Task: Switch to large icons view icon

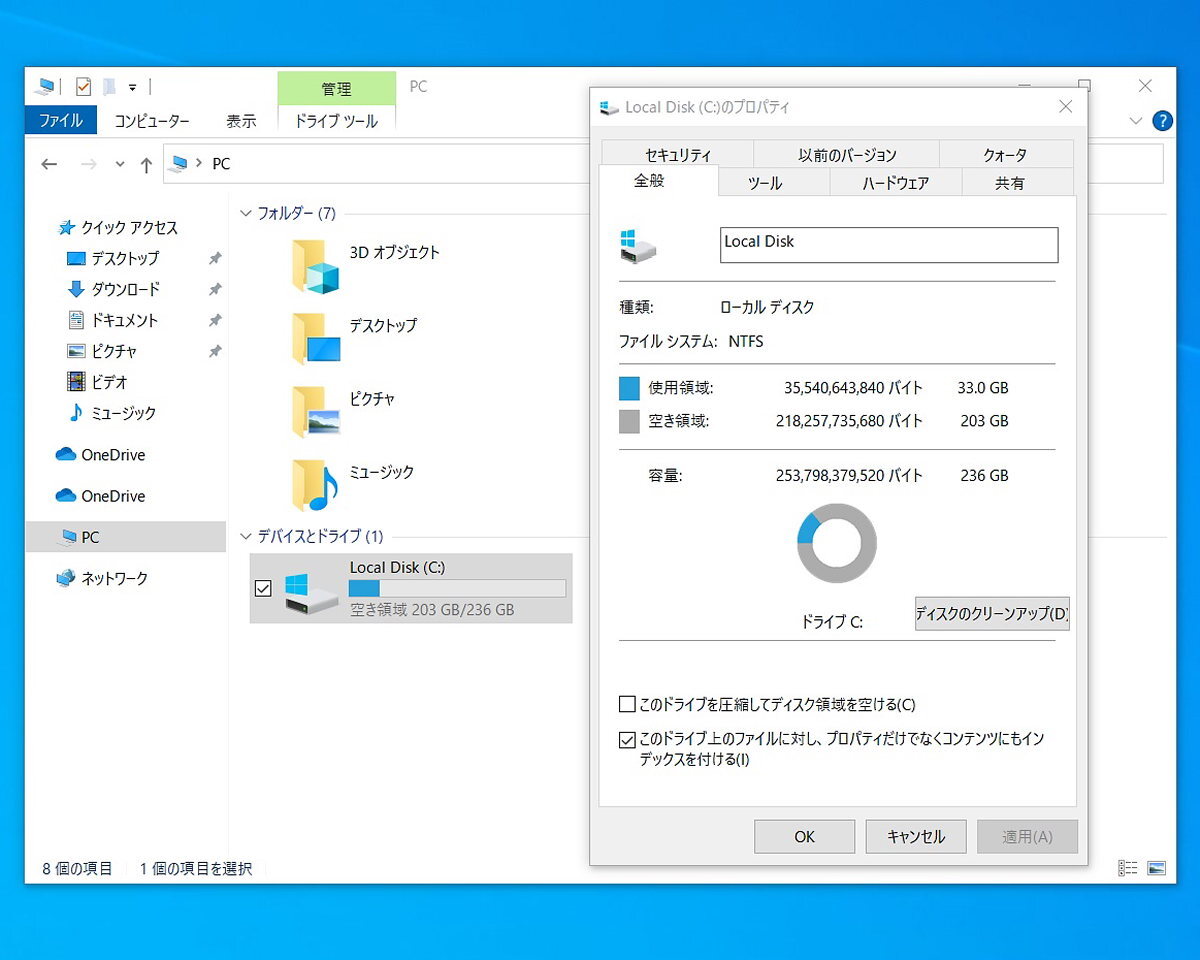Action: (1157, 868)
